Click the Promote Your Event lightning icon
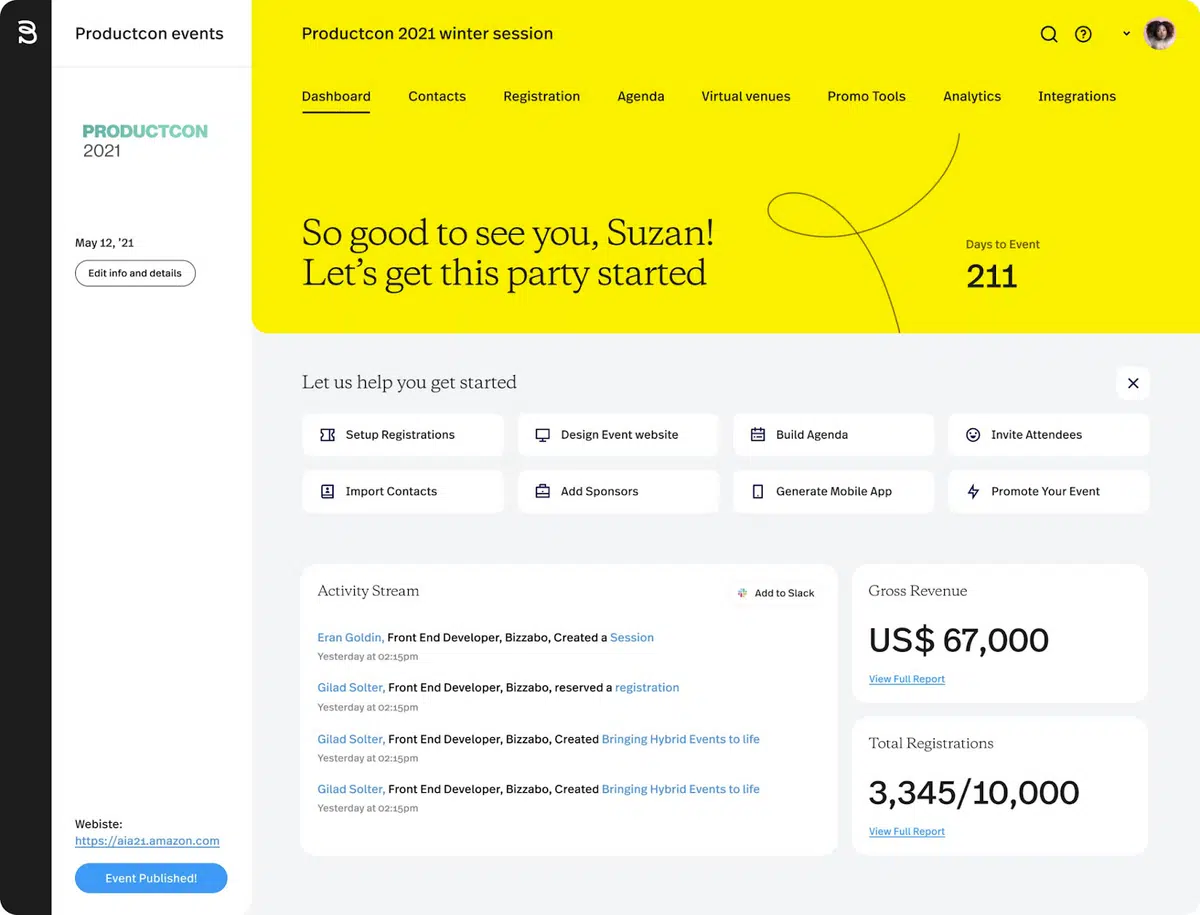The height and width of the screenshot is (915, 1200). (x=973, y=492)
